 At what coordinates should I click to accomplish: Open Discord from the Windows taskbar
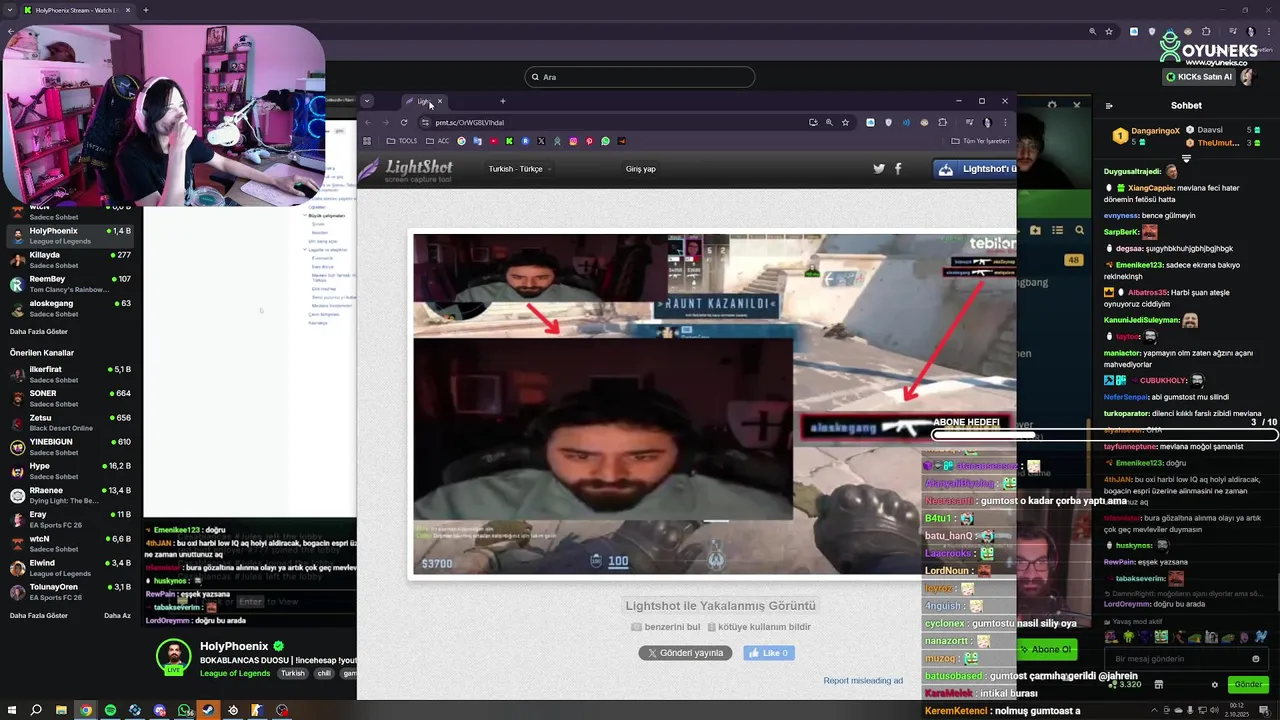pyautogui.click(x=160, y=710)
